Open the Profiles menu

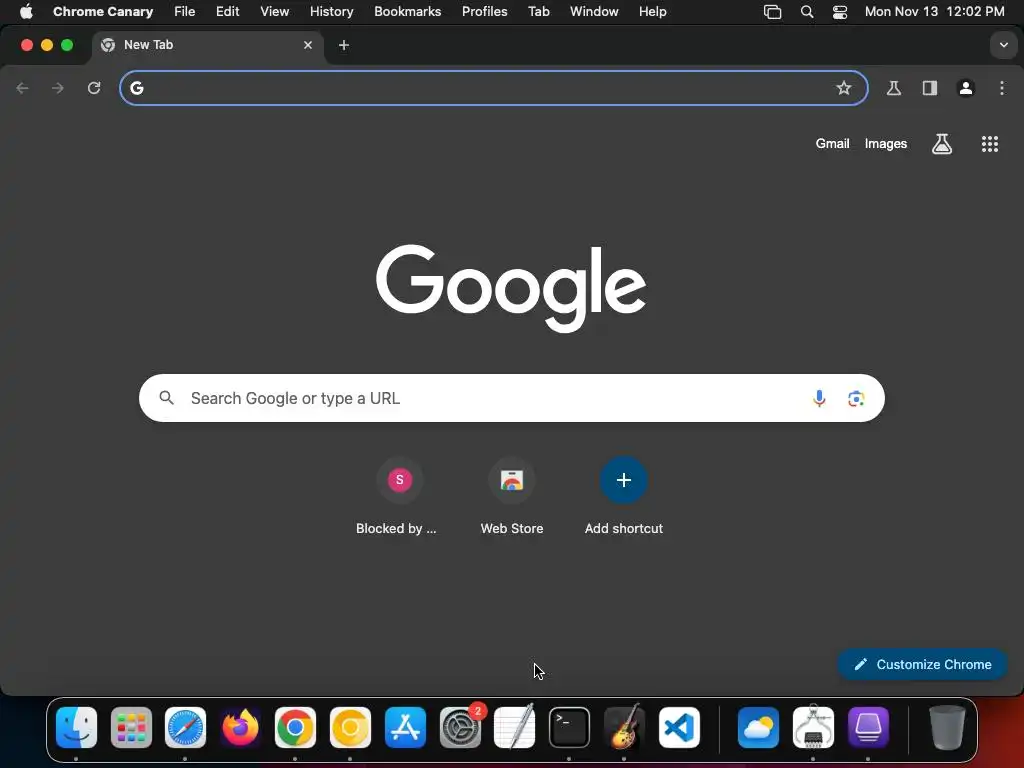click(x=485, y=12)
